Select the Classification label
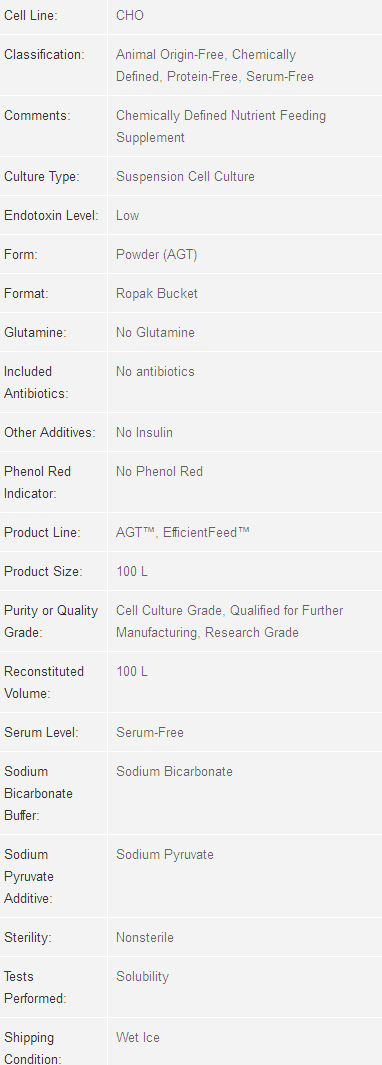This screenshot has width=382, height=1065. 44,54
